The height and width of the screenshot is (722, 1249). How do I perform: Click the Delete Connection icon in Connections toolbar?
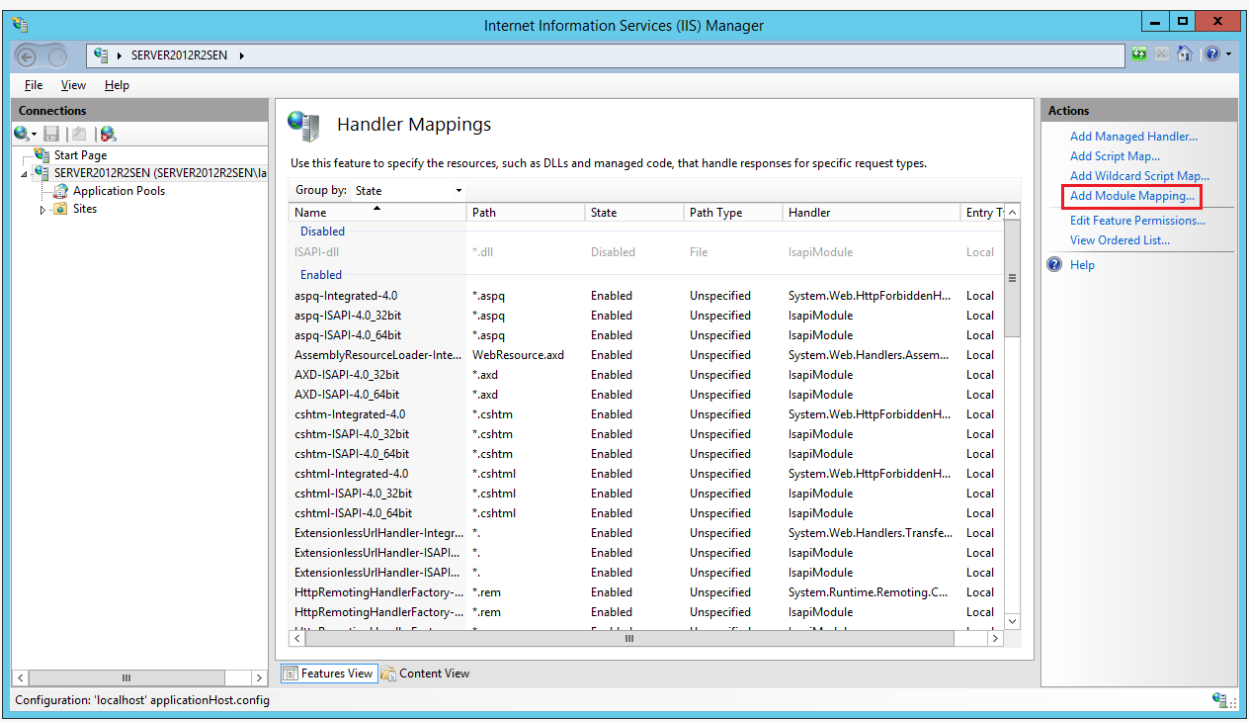click(108, 134)
